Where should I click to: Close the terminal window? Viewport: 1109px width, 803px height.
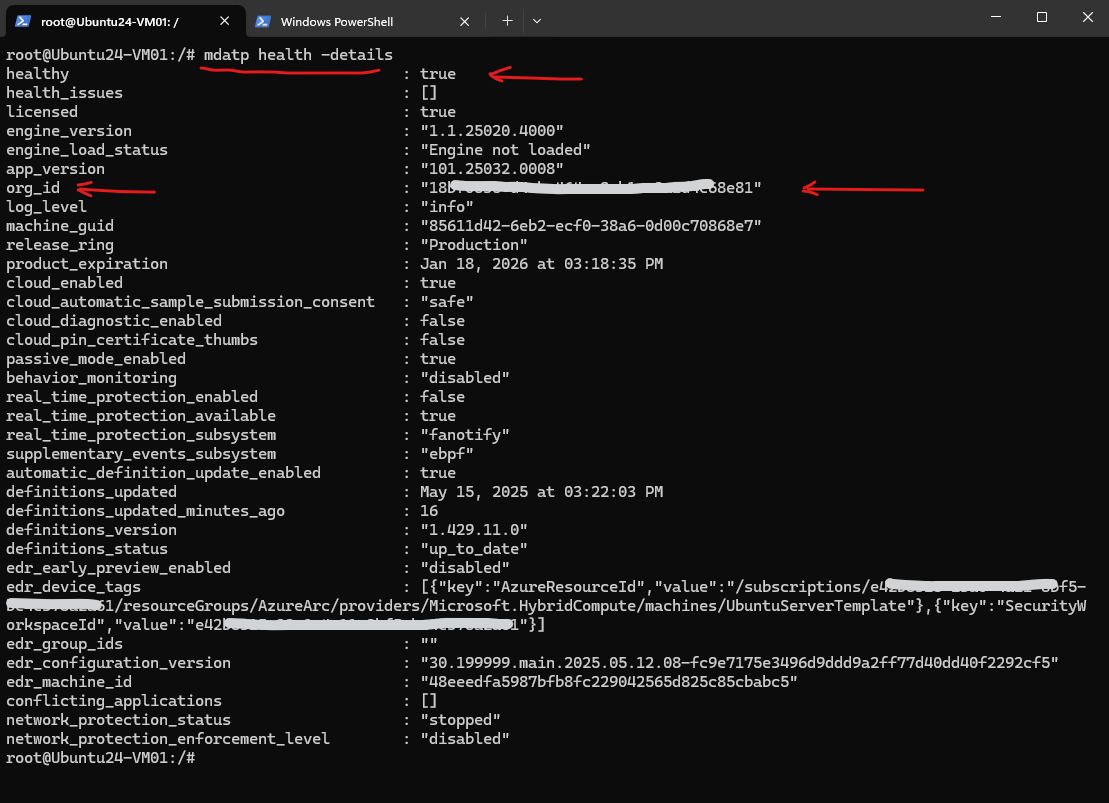click(x=1088, y=16)
